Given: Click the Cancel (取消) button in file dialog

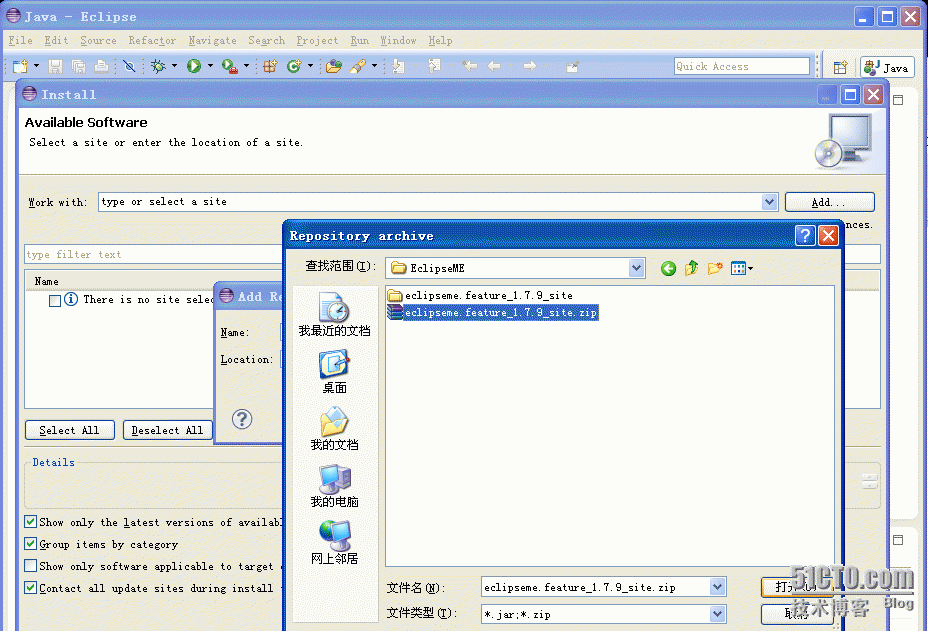Looking at the screenshot, I should coord(797,614).
